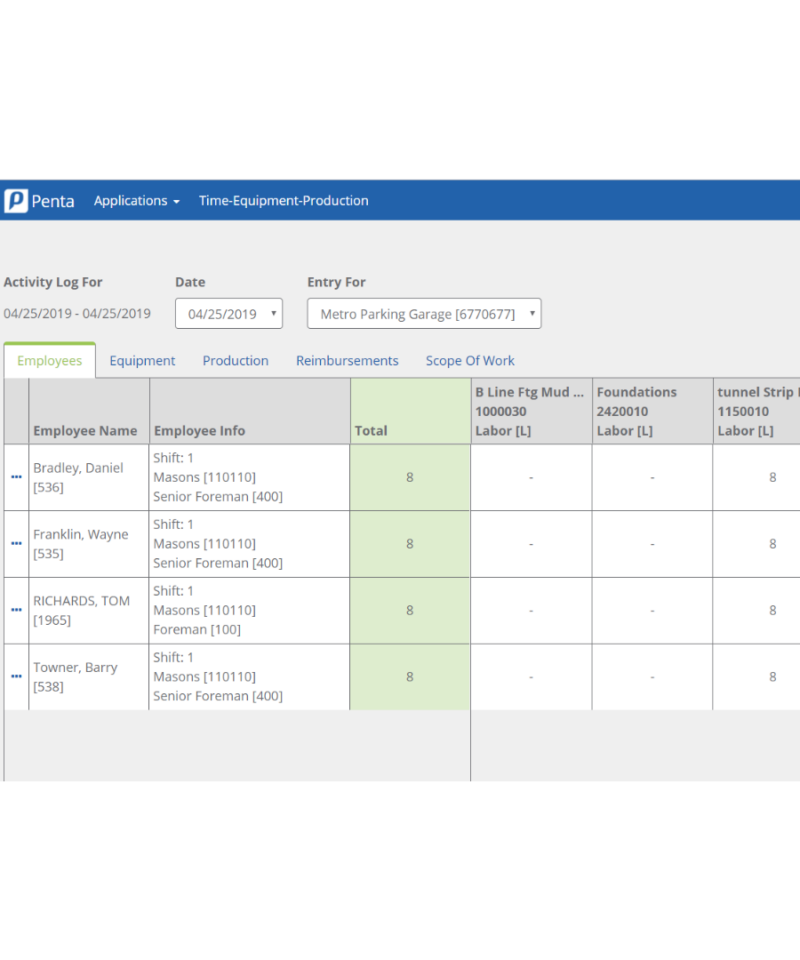
Task: Switch to the Production tab
Action: pyautogui.click(x=235, y=360)
